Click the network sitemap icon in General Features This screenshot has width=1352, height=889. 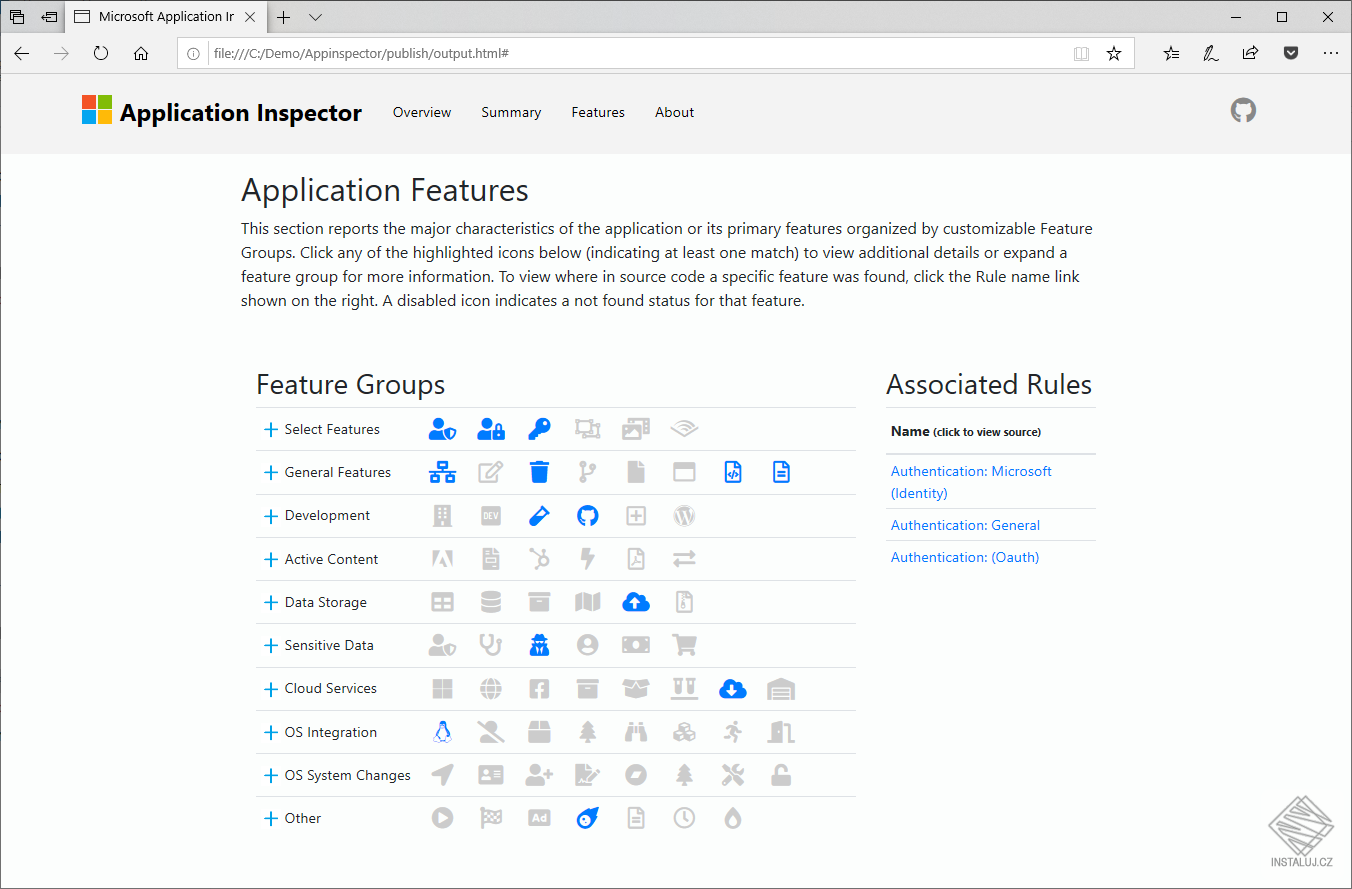pyautogui.click(x=442, y=472)
